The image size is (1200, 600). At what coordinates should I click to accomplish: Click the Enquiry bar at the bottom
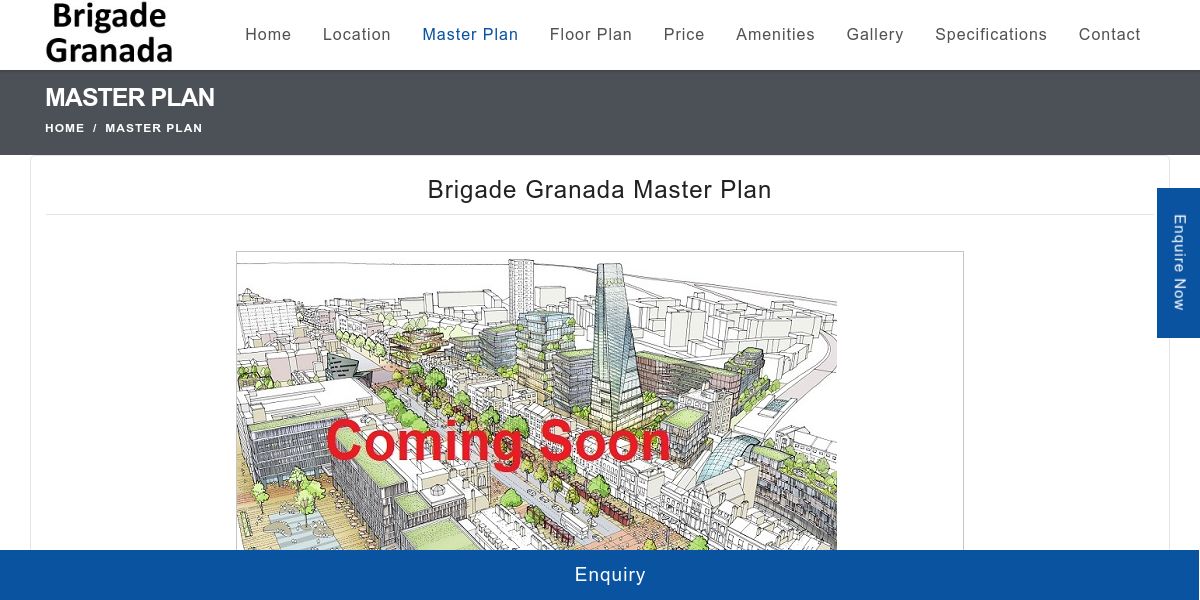point(600,575)
